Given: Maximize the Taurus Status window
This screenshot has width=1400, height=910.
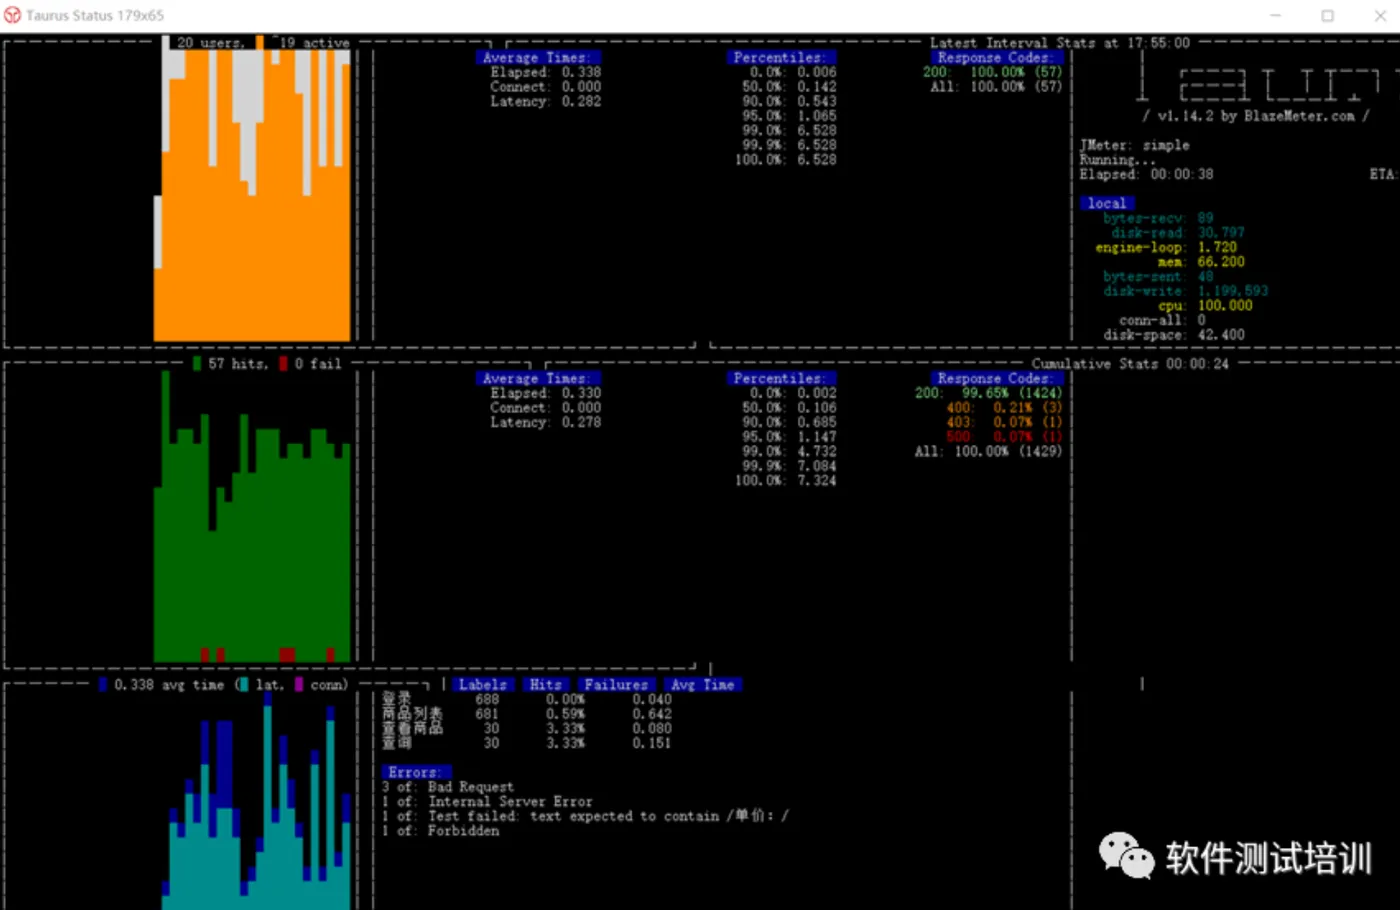Looking at the screenshot, I should click(x=1327, y=15).
